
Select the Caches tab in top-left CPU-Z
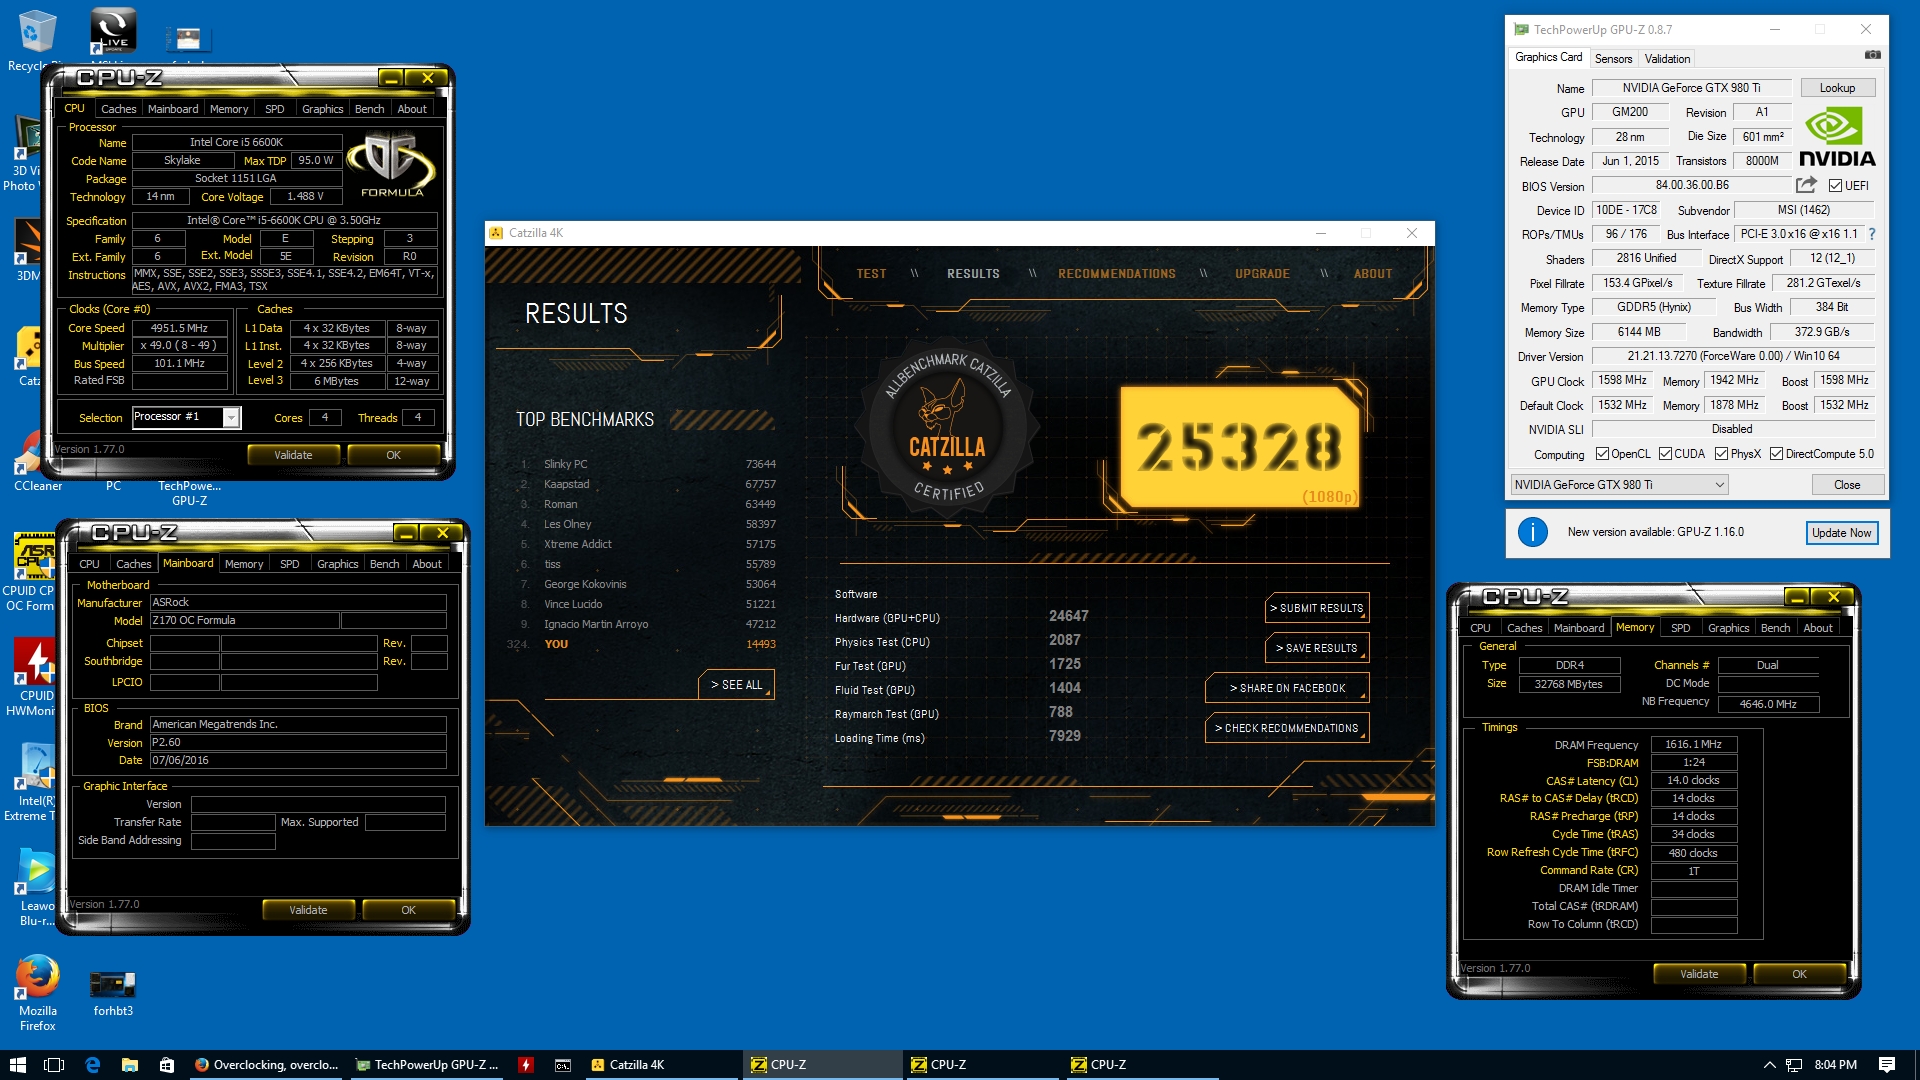tap(118, 109)
